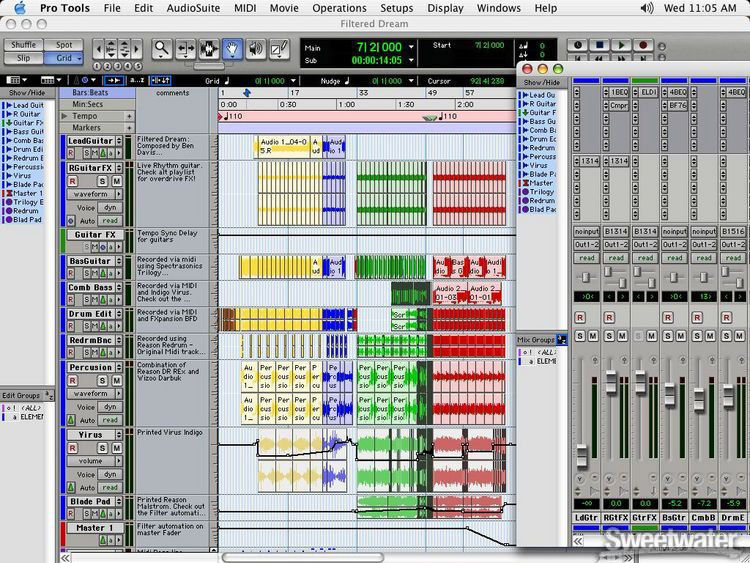
Task: Click the Edit Groups a-z icon
Action: pyautogui.click(x=49, y=395)
